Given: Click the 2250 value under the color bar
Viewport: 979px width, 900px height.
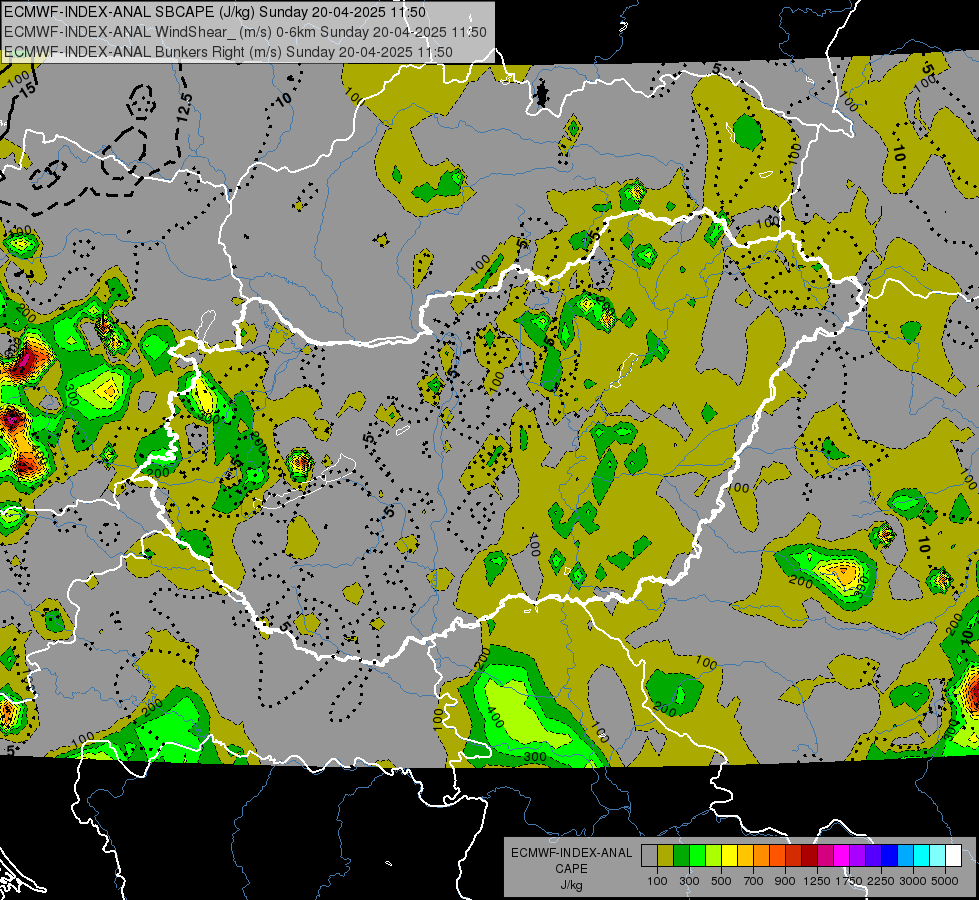Looking at the screenshot, I should (x=881, y=881).
